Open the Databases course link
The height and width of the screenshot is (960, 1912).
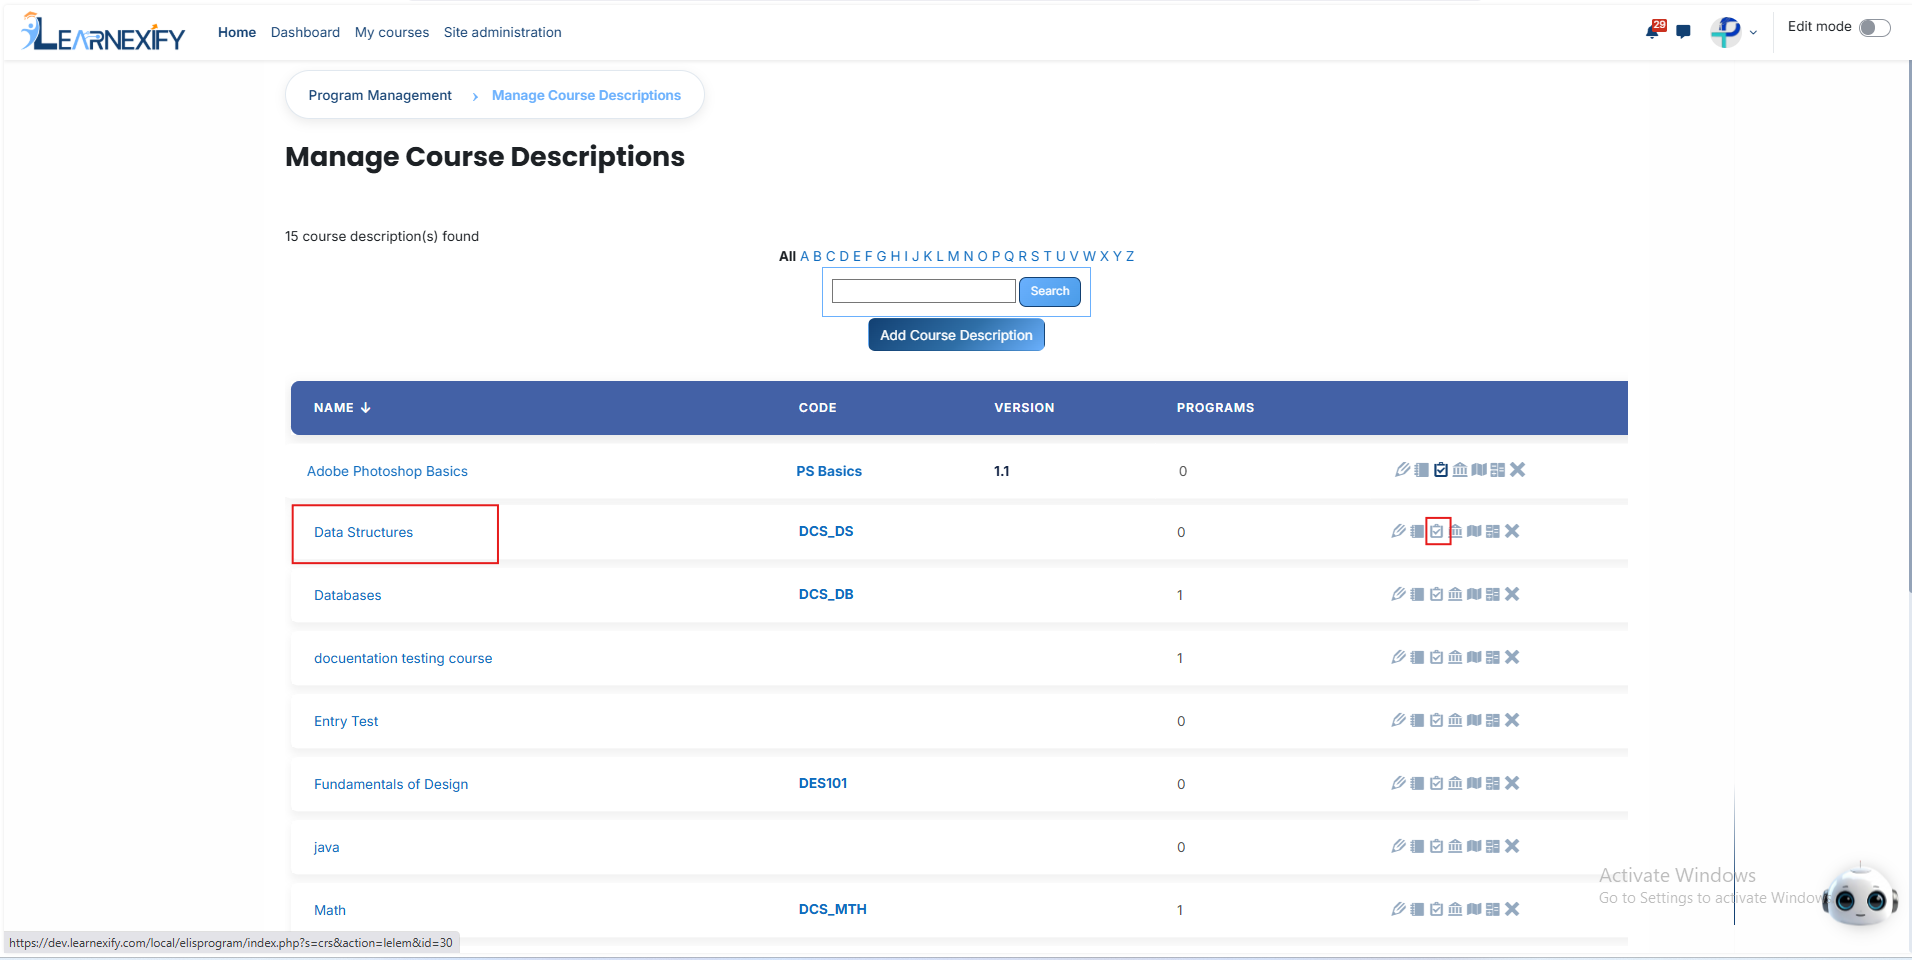347,595
